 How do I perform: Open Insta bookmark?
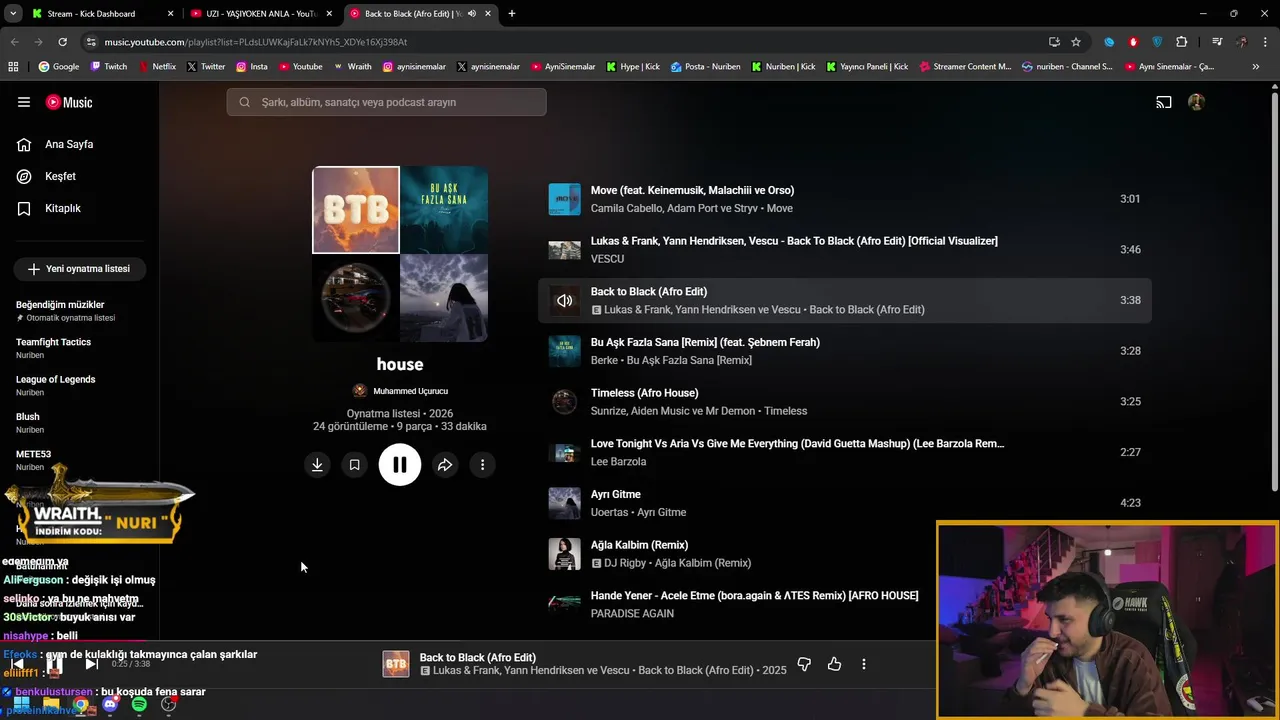[252, 67]
